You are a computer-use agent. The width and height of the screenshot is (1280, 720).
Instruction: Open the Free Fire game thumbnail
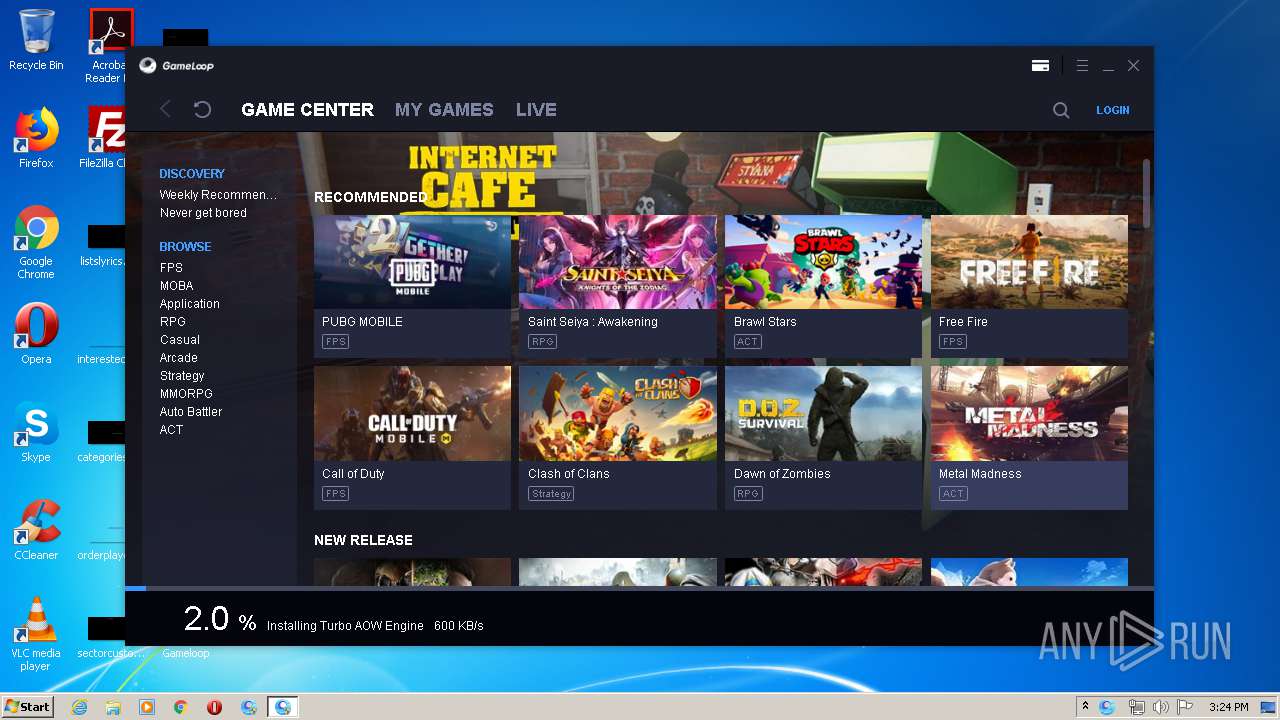point(1029,262)
